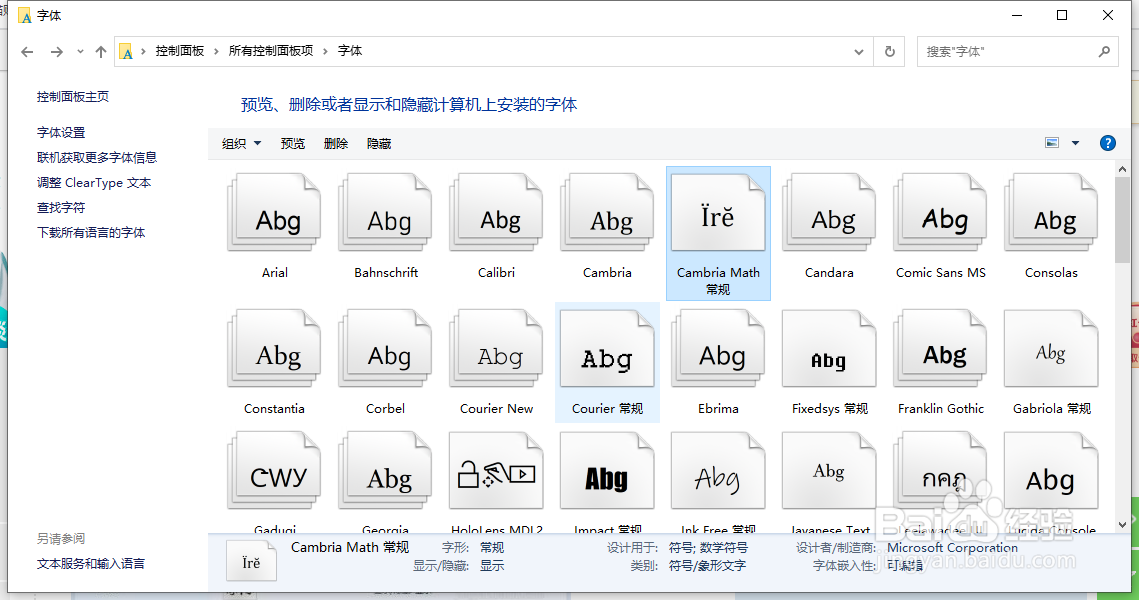Screen dimensions: 1139x600
Task: Select the Calibri font icon
Action: [x=497, y=213]
